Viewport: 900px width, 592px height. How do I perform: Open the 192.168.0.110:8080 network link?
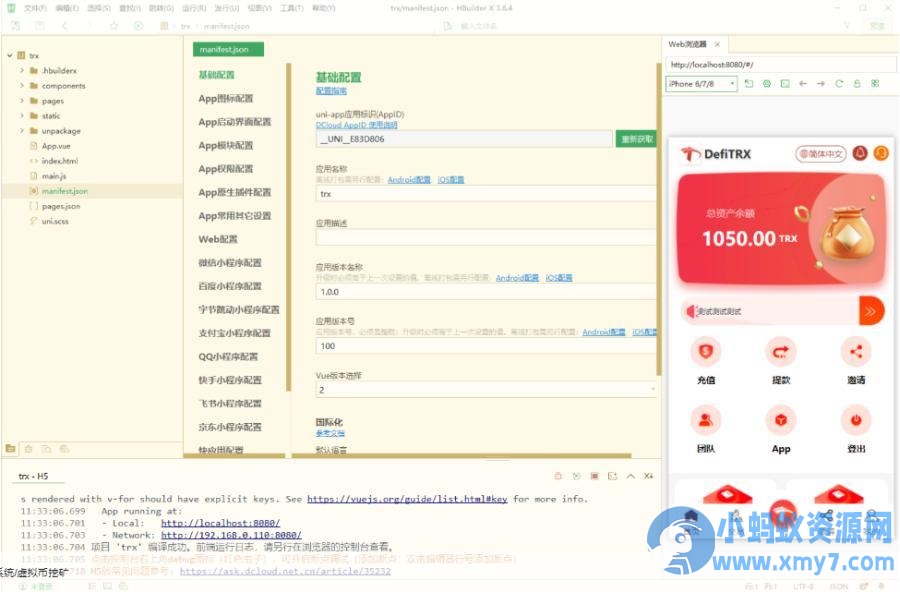(231, 535)
